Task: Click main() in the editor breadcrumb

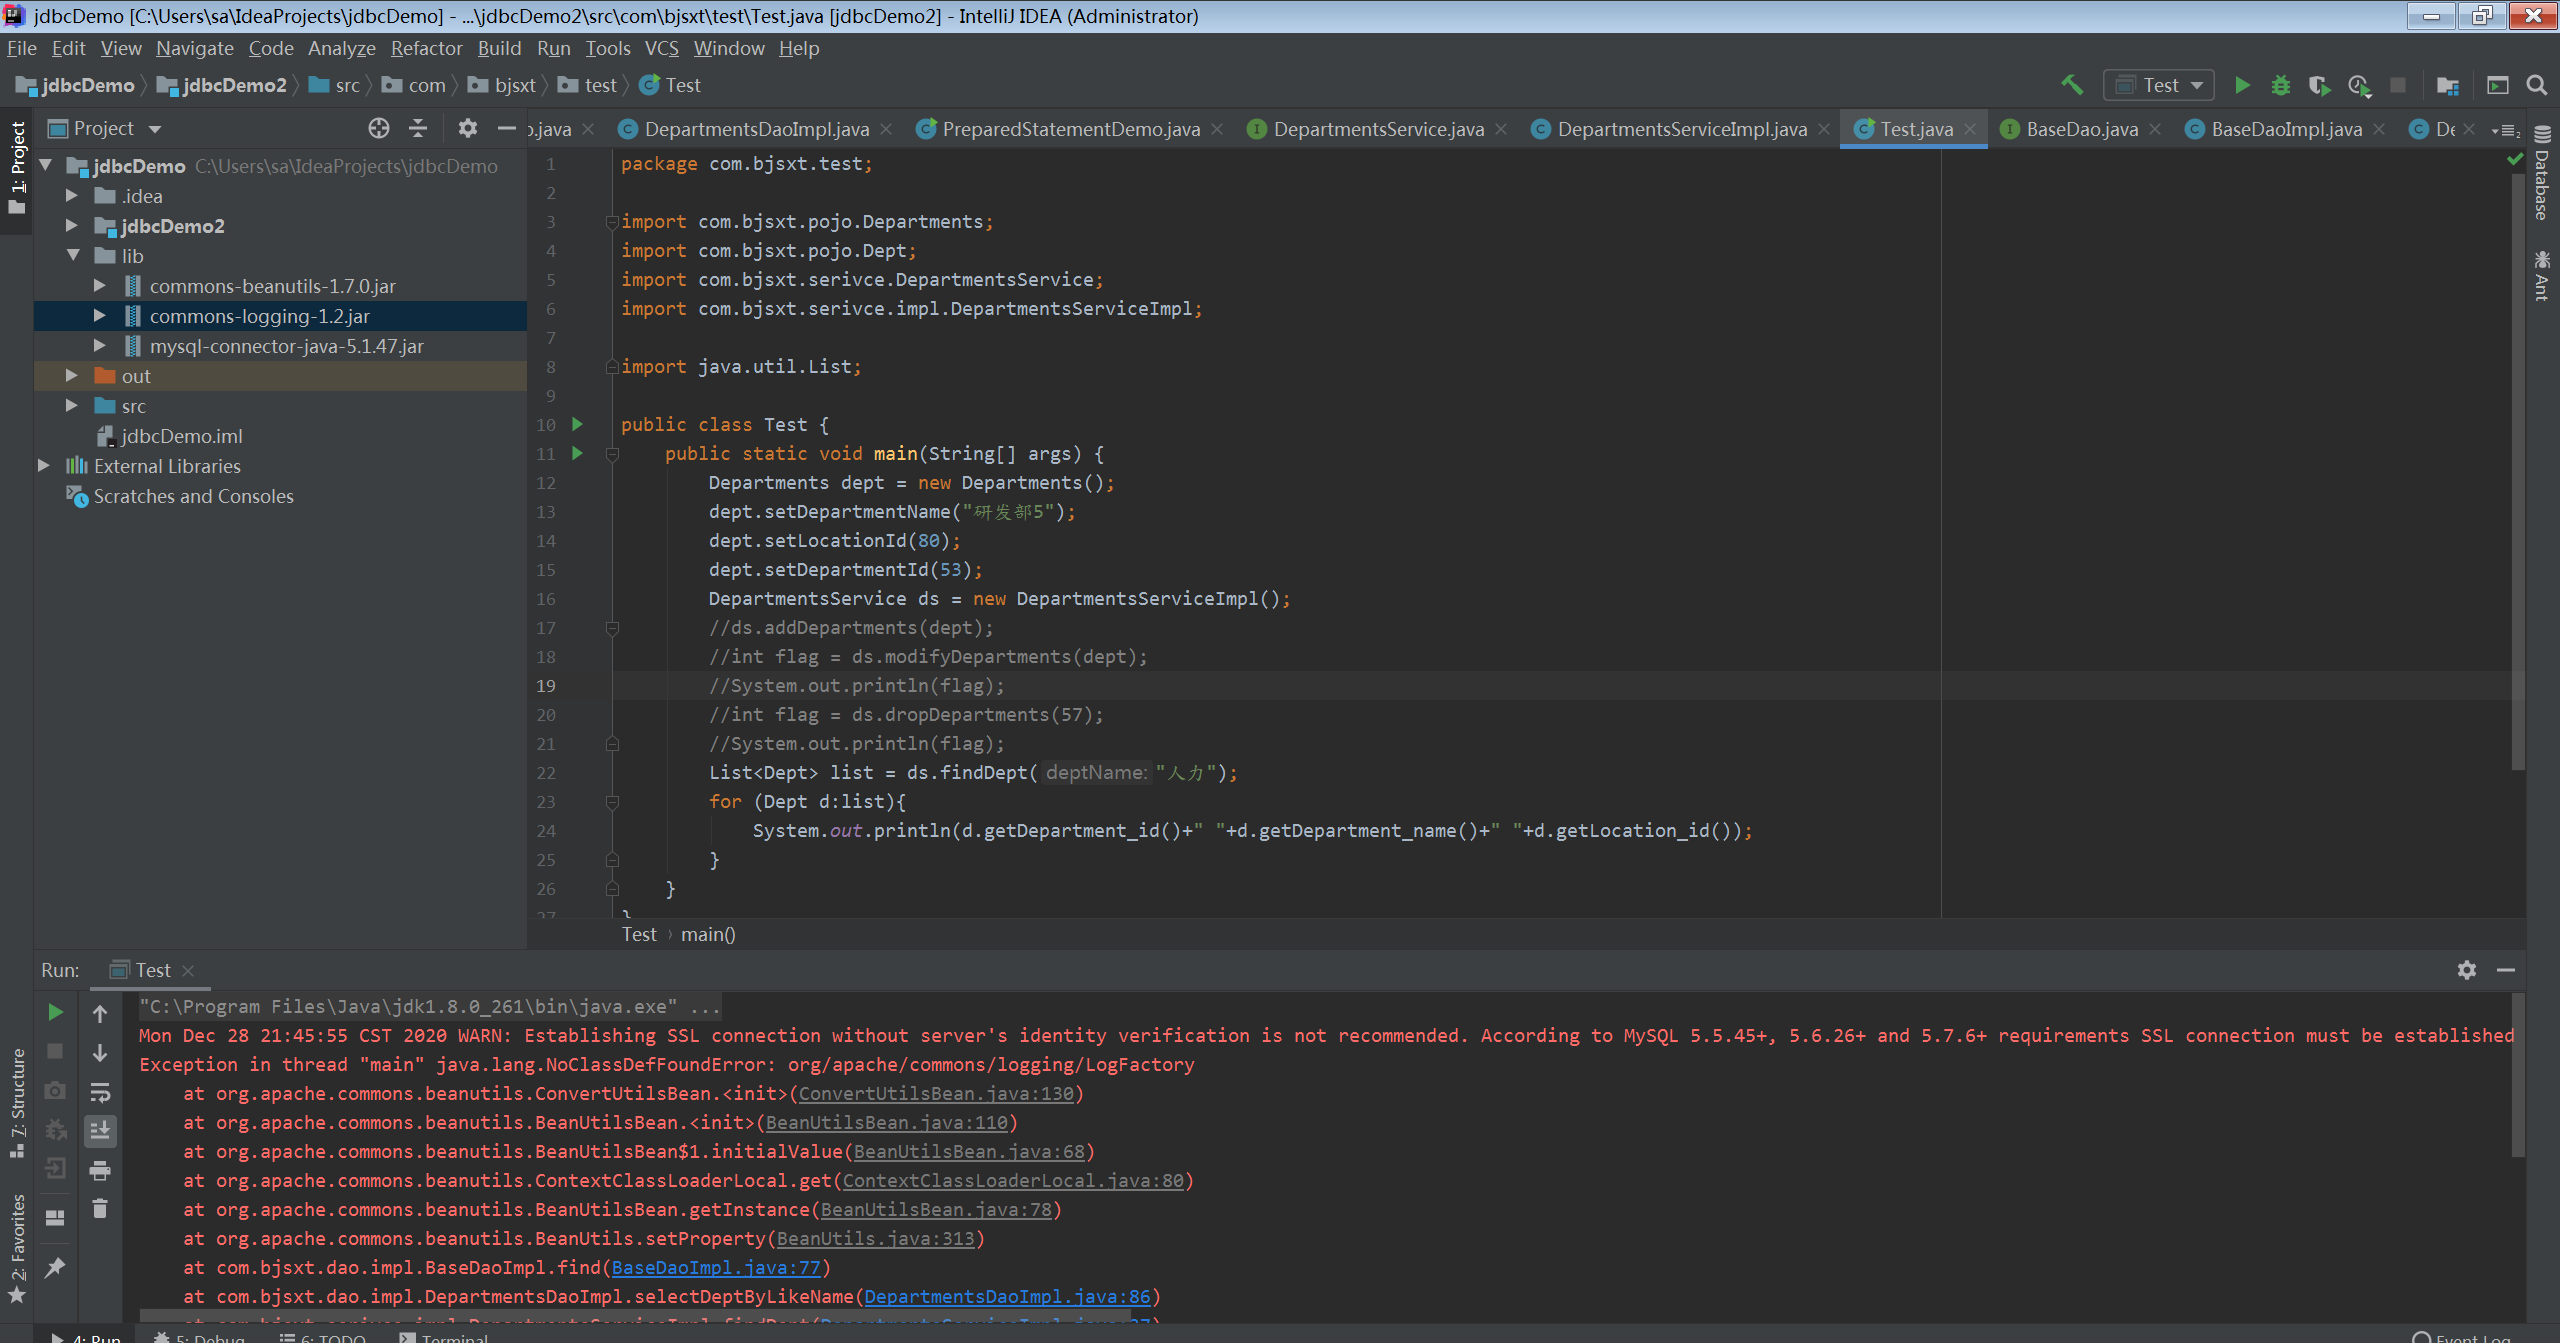Action: [x=708, y=934]
